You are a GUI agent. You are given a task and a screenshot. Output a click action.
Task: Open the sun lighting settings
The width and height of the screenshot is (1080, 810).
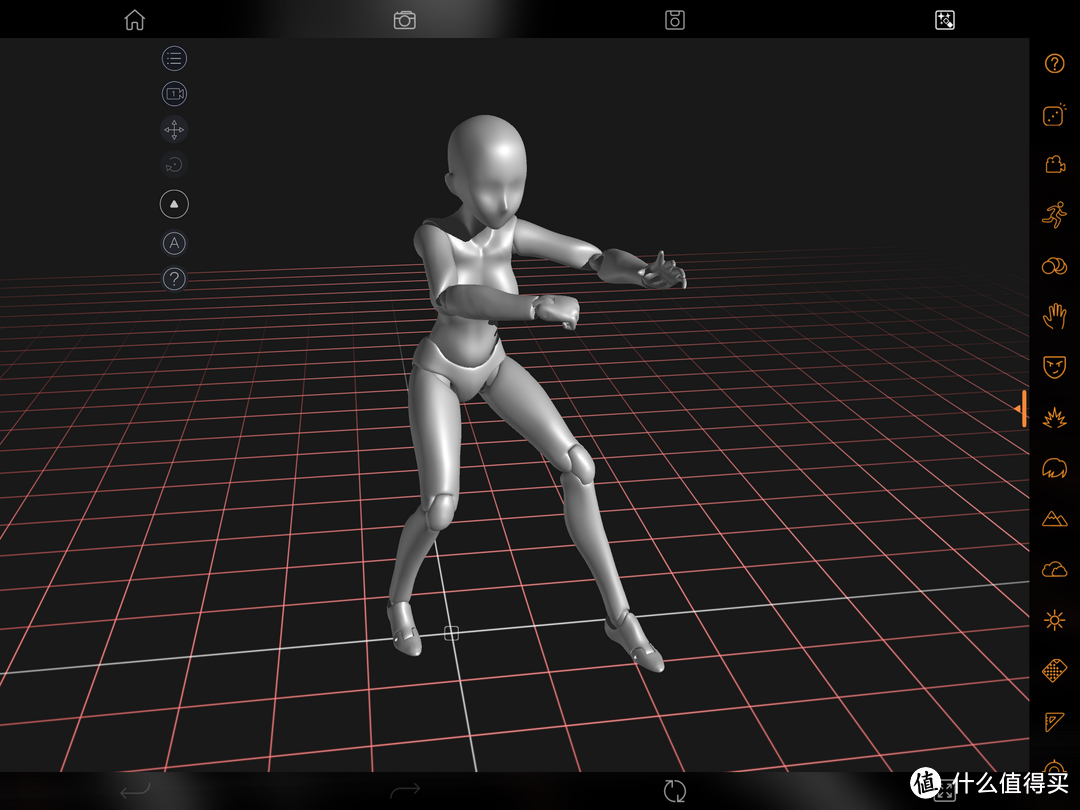pyautogui.click(x=1055, y=621)
